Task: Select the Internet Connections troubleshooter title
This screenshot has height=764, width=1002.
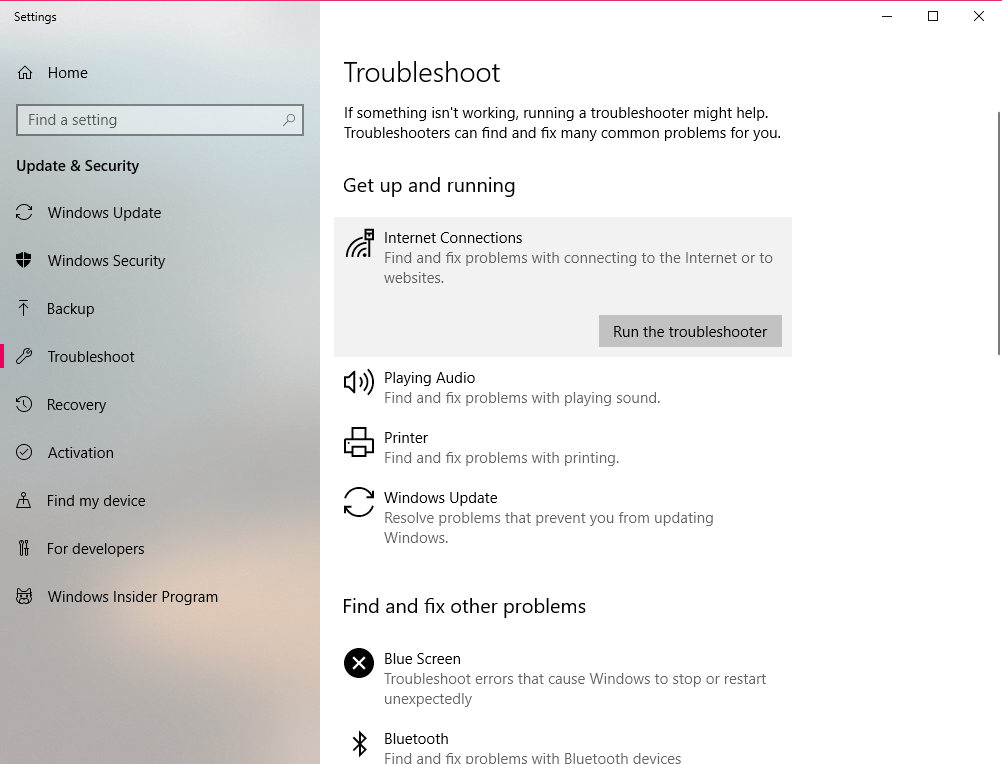Action: point(452,238)
